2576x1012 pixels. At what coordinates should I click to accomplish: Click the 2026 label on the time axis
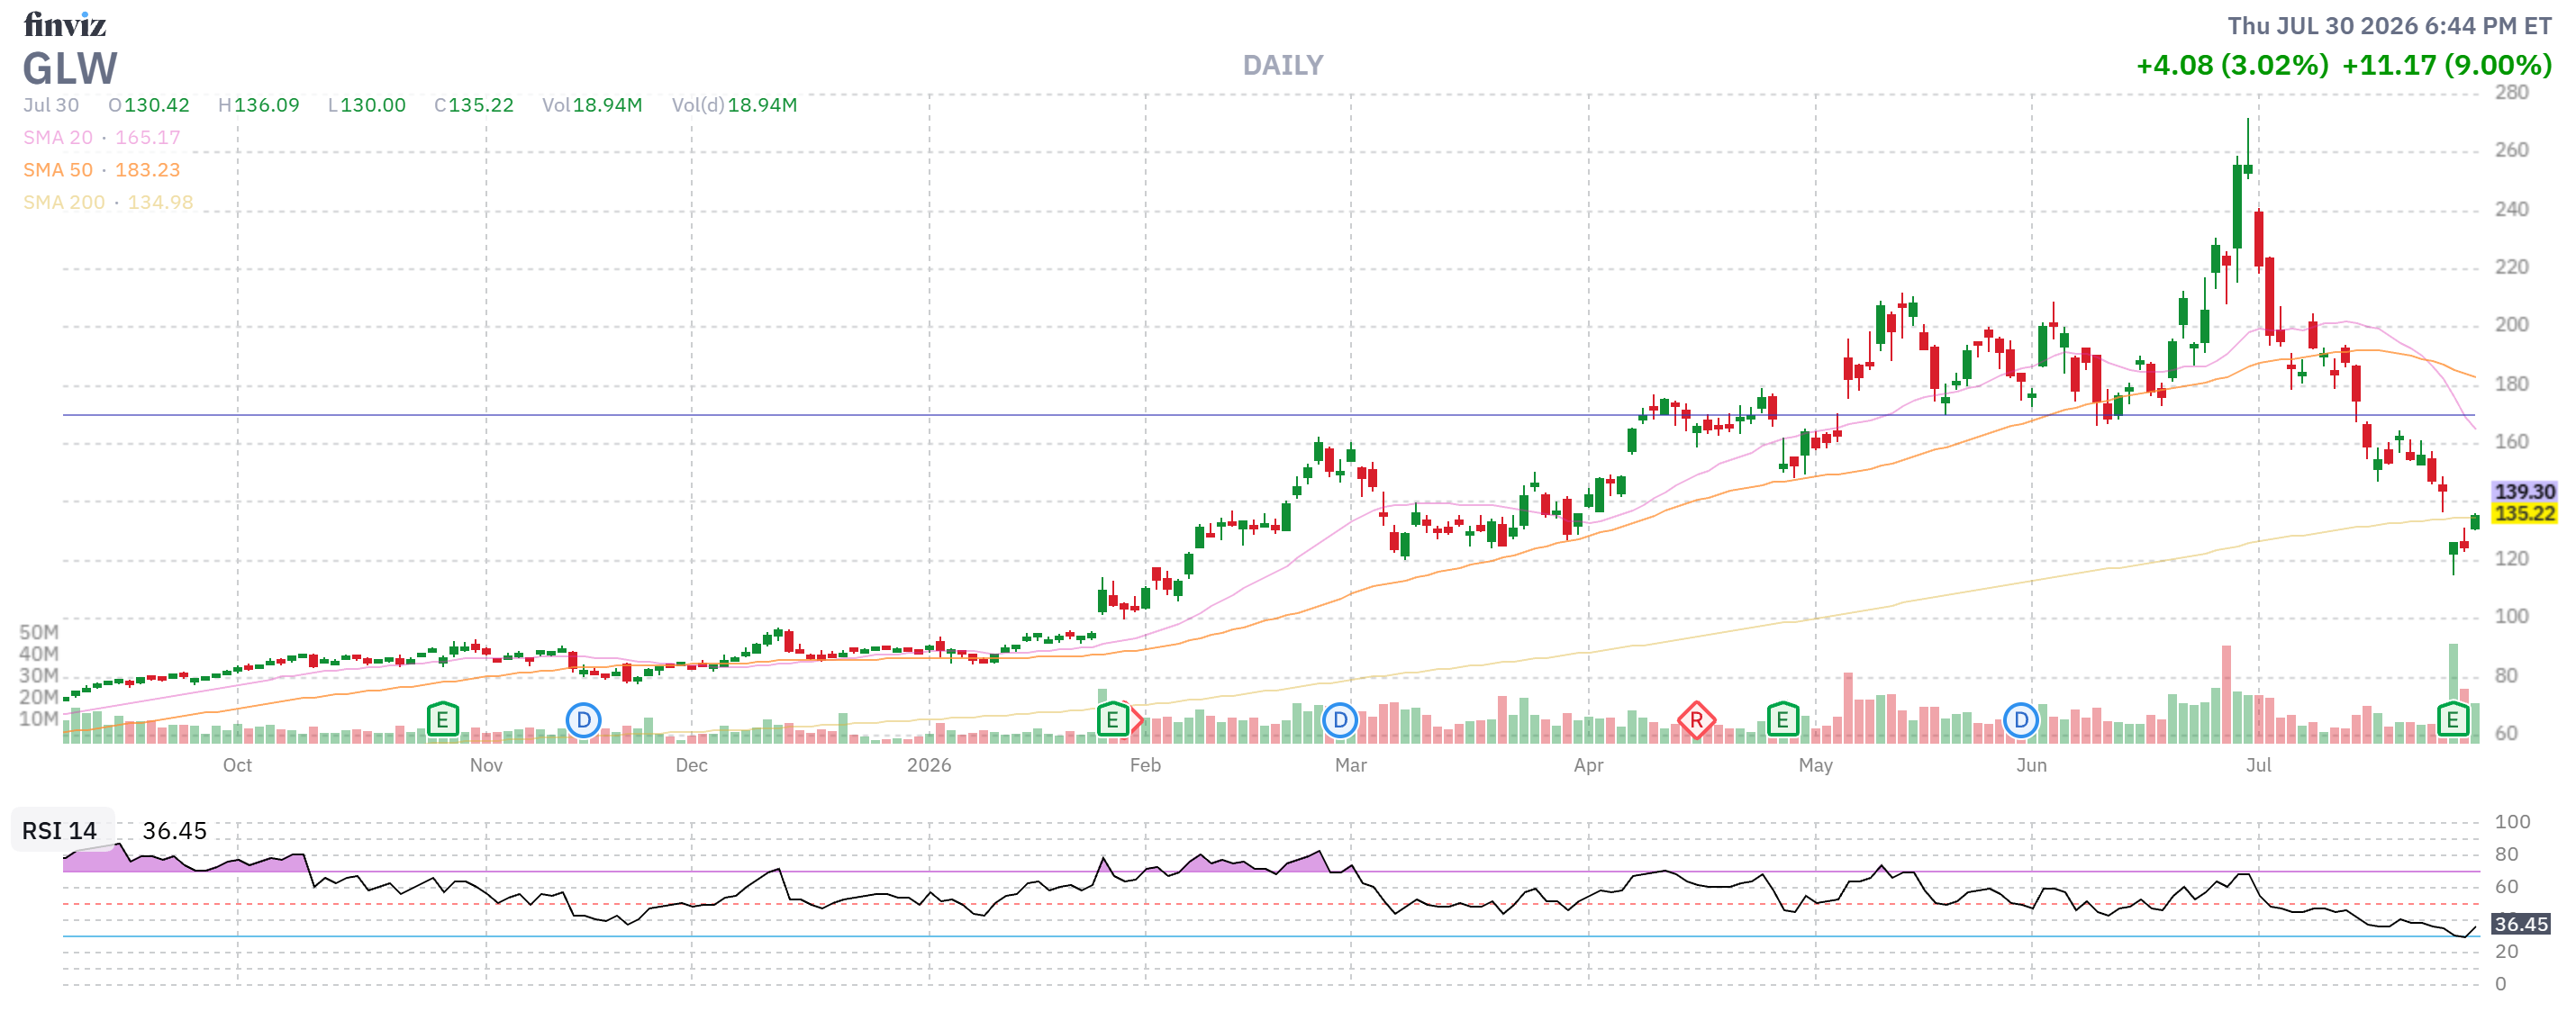(x=929, y=765)
